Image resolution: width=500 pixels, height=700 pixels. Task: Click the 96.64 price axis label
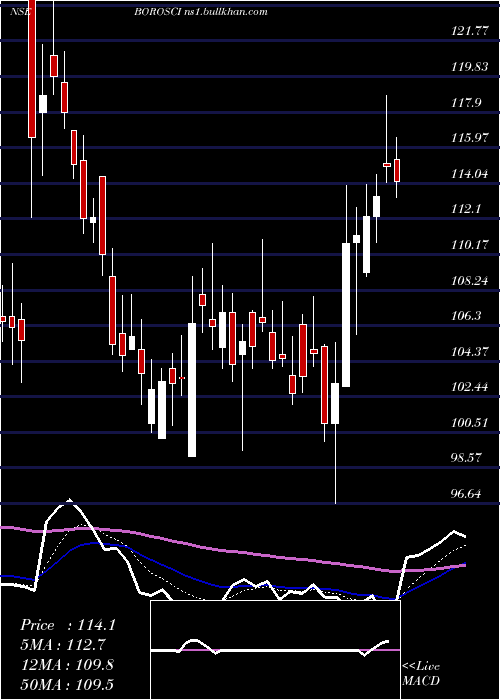pyautogui.click(x=468, y=493)
